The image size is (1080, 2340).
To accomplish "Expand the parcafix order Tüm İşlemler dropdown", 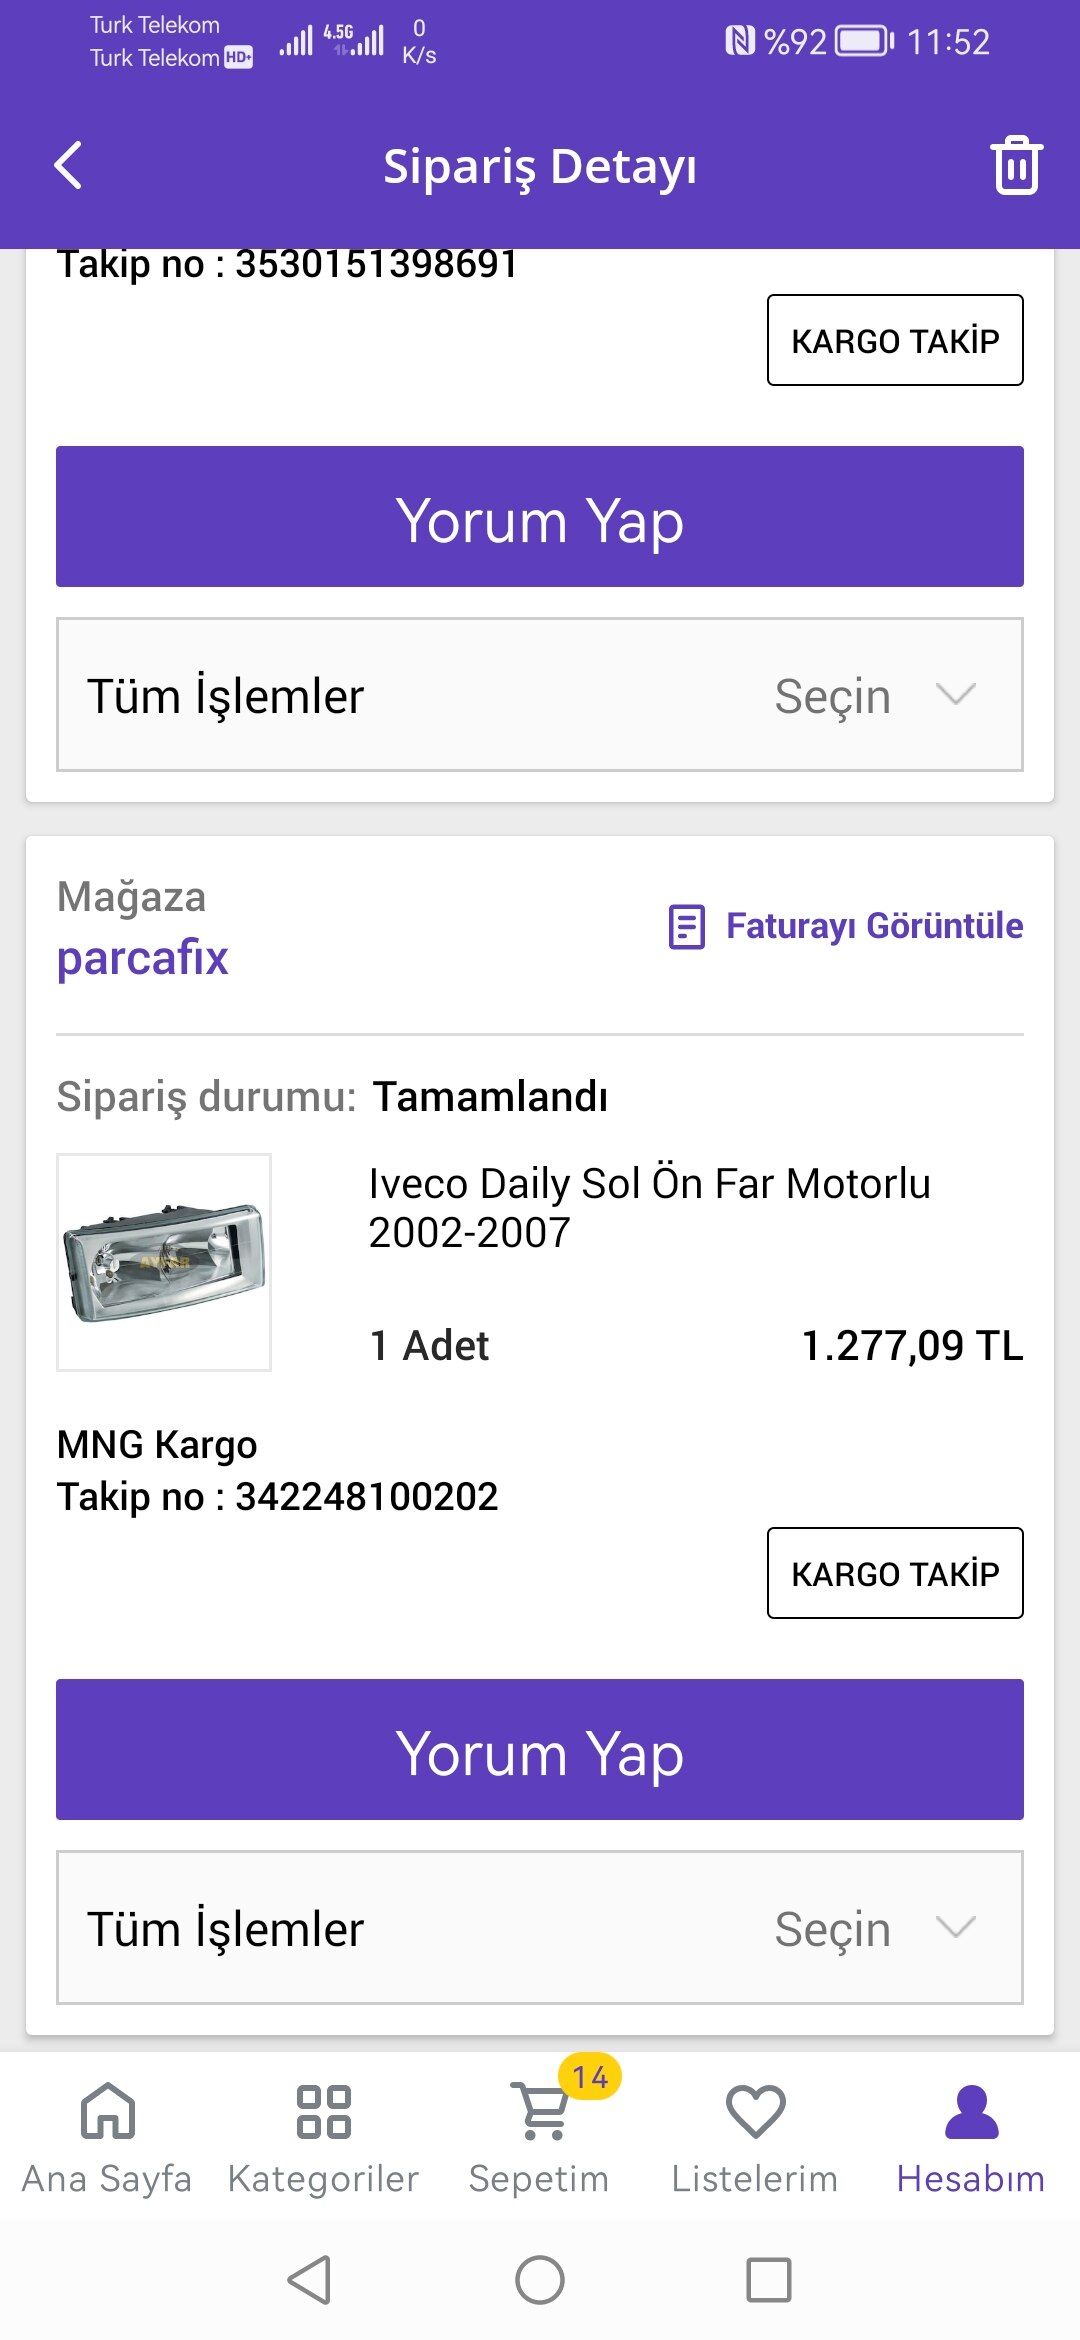I will coord(540,1928).
